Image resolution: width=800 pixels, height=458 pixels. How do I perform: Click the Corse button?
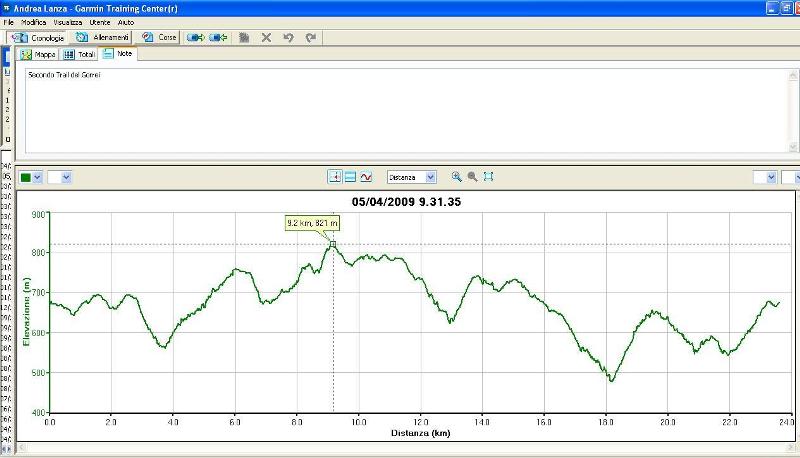pos(160,37)
